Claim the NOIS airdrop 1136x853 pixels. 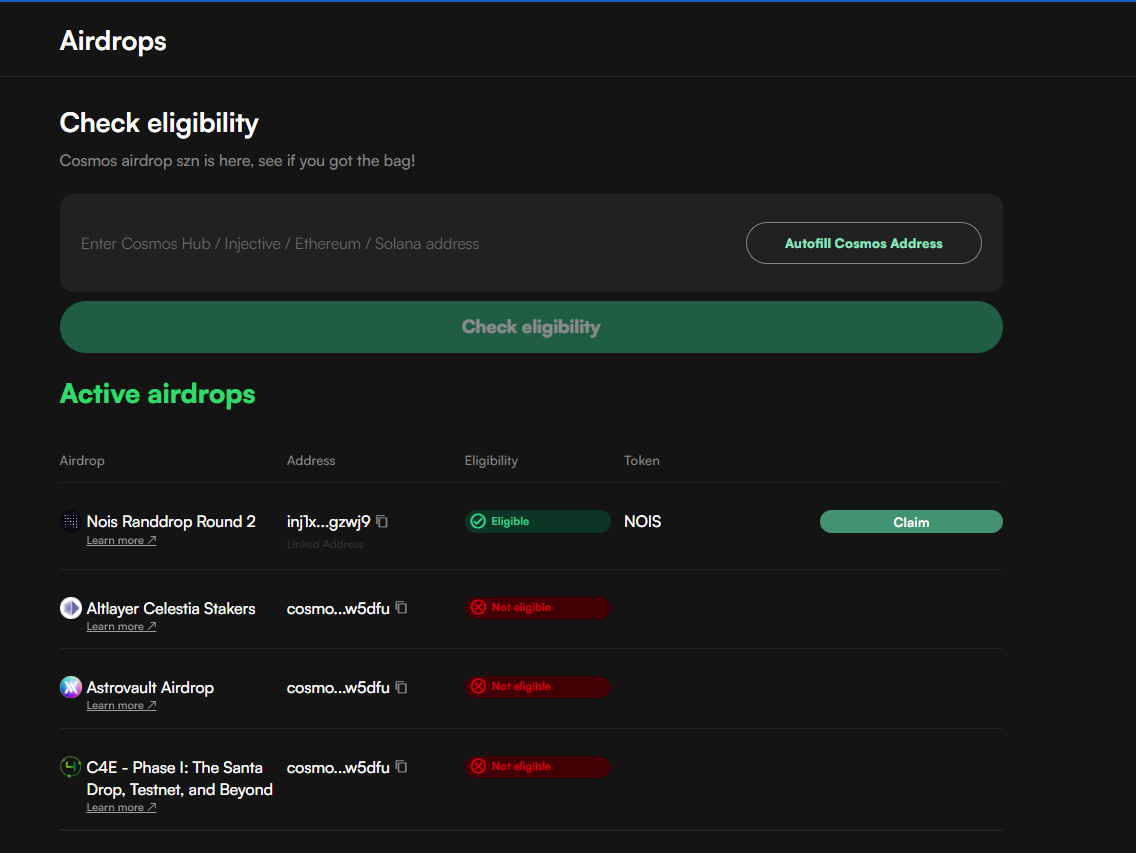(x=911, y=522)
